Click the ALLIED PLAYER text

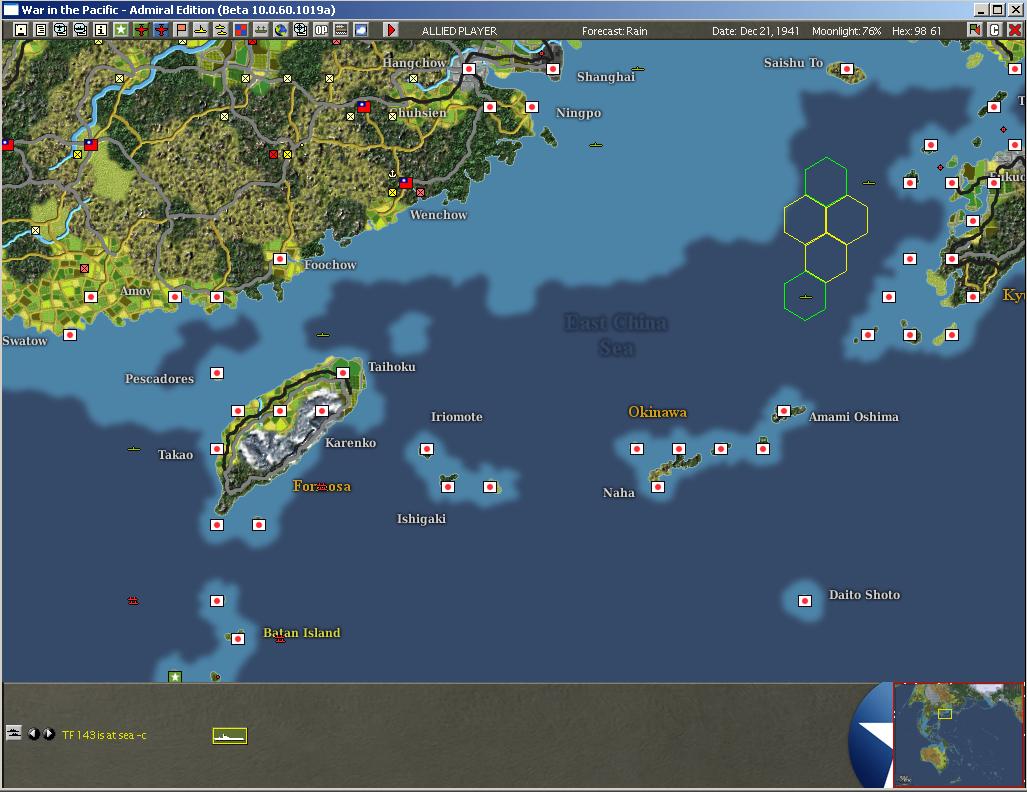pos(459,31)
